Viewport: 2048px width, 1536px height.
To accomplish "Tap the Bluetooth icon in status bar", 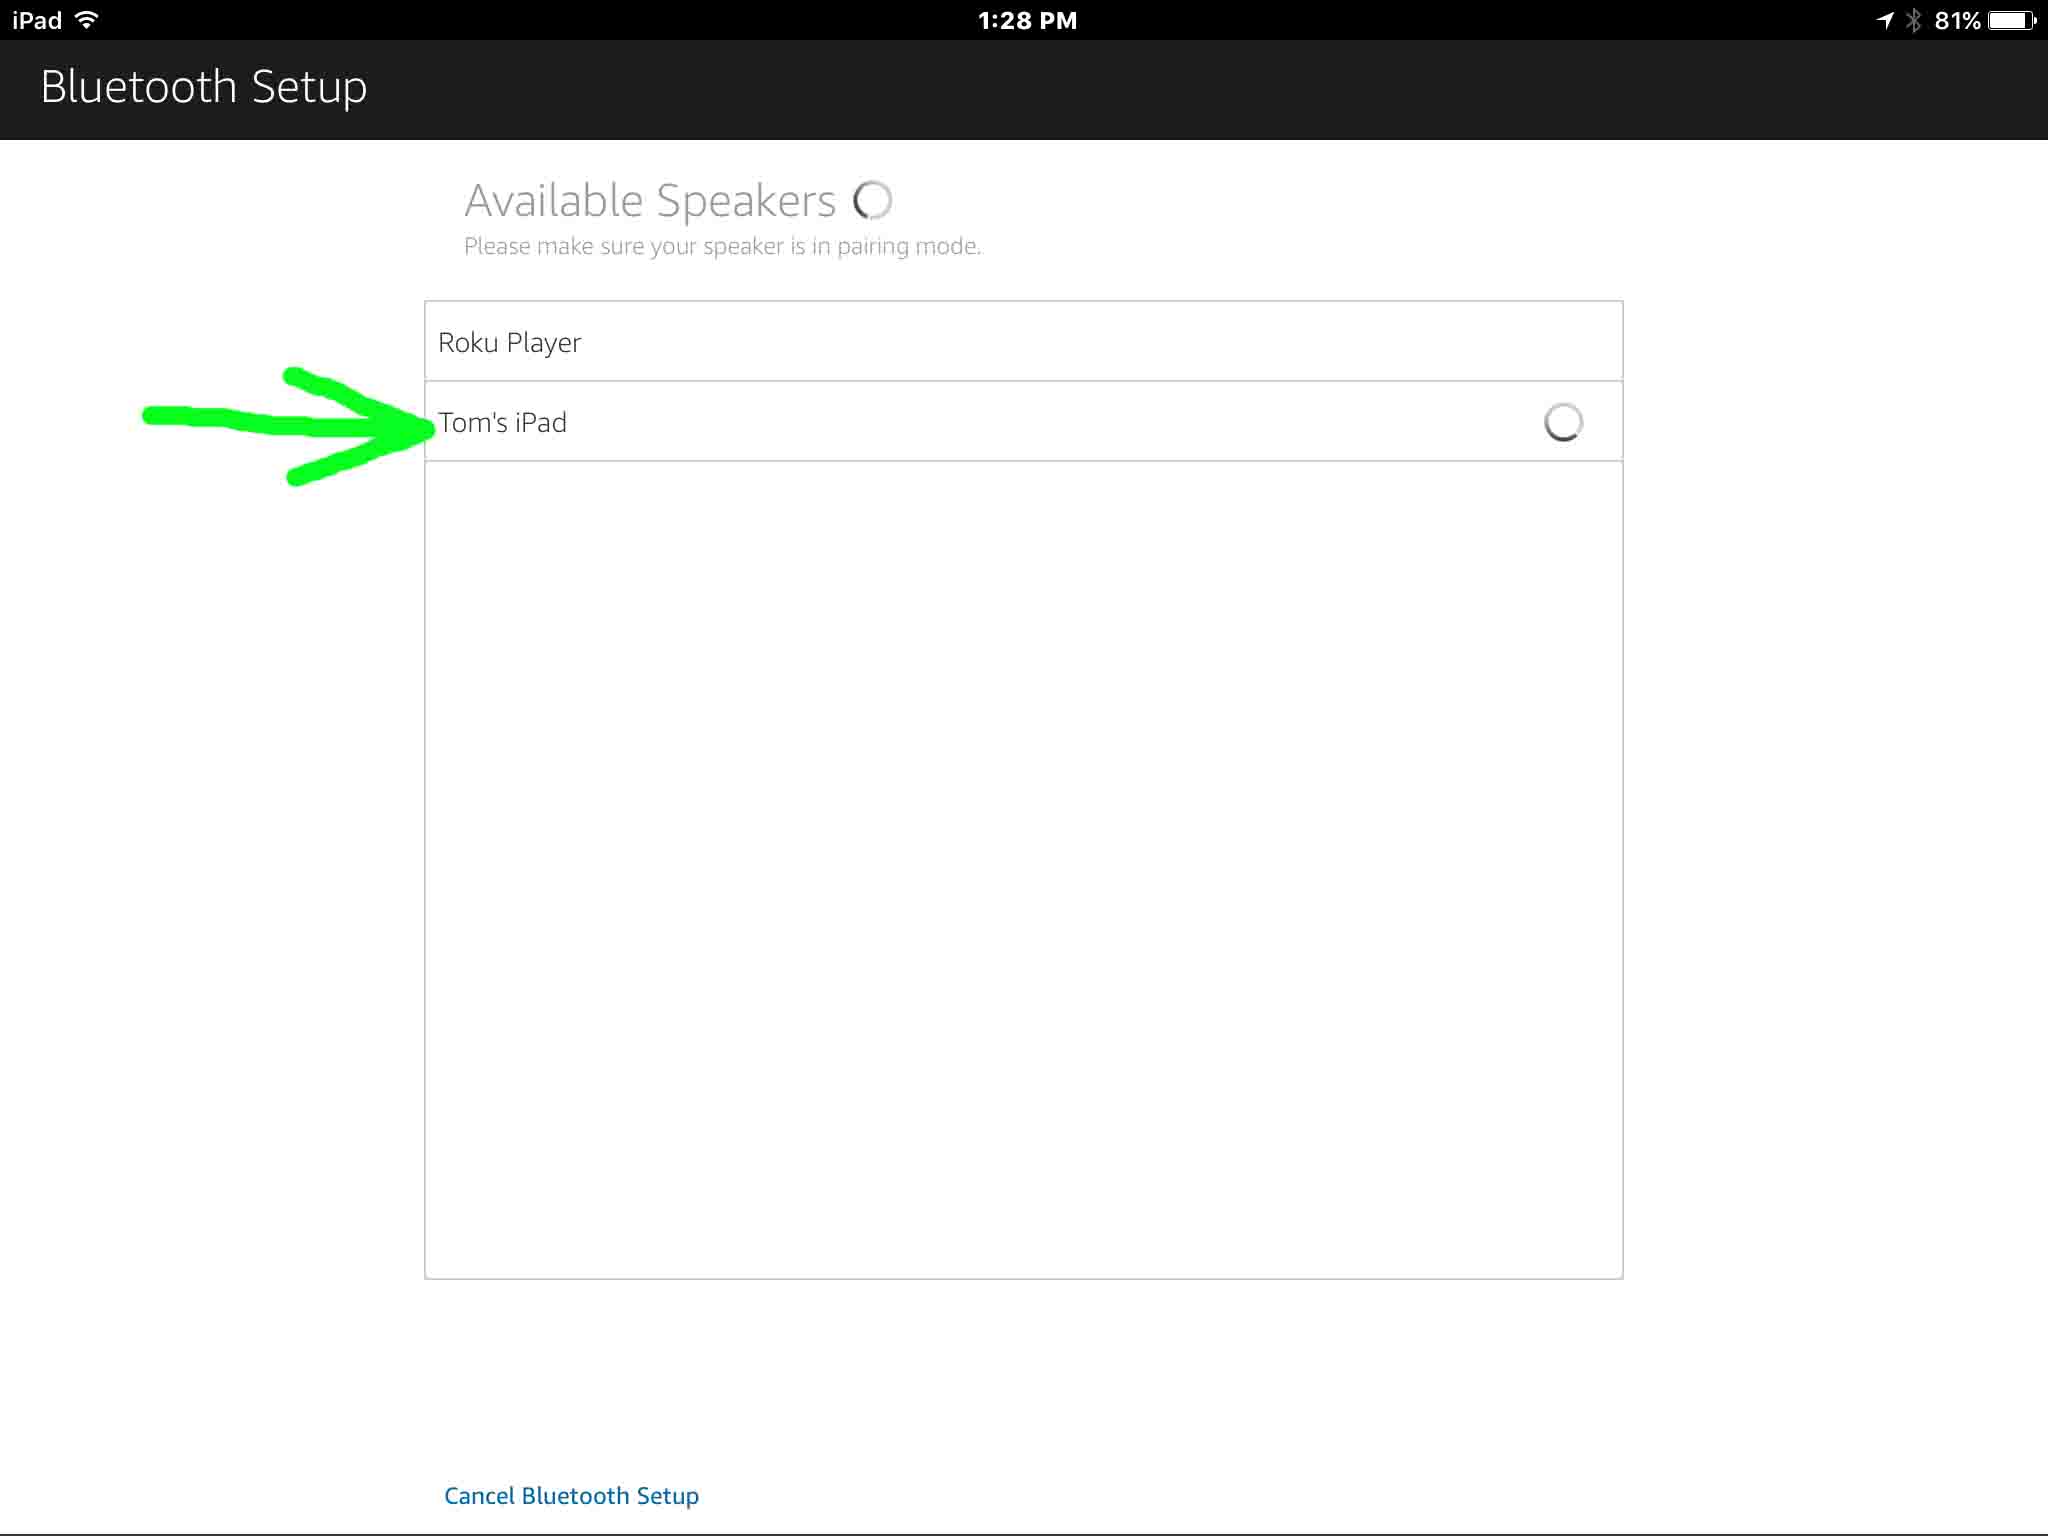I will [x=1913, y=20].
